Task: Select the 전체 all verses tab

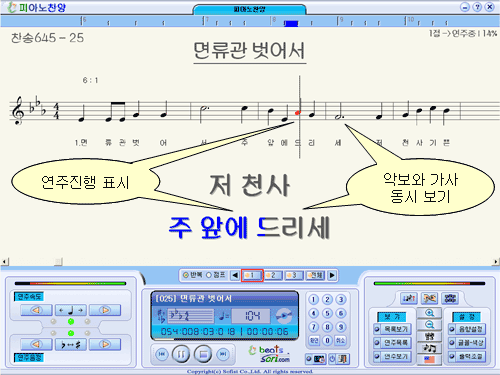Action: pyautogui.click(x=315, y=275)
